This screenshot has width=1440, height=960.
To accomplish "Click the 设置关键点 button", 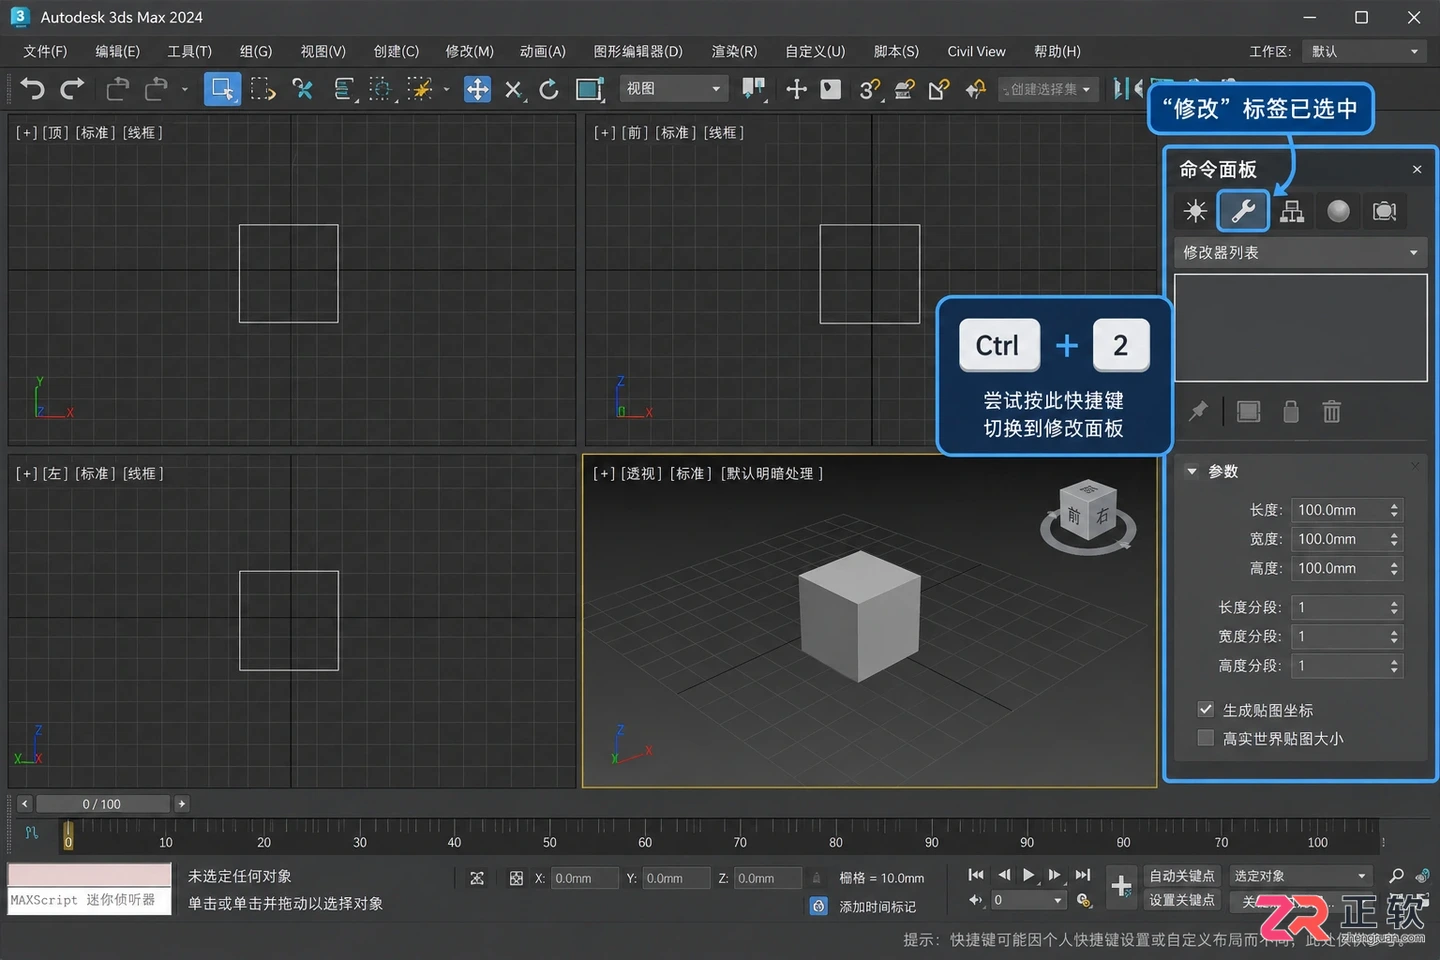I will pos(1181,900).
